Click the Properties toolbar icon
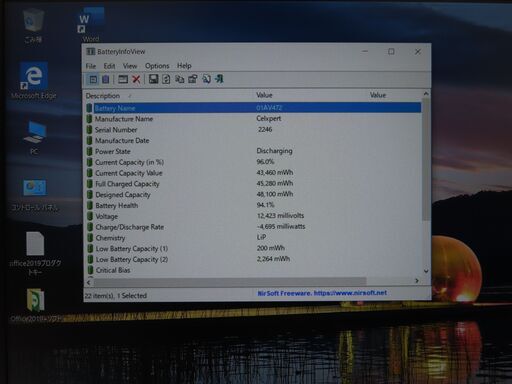Viewport: 512px width, 384px height. [193, 79]
